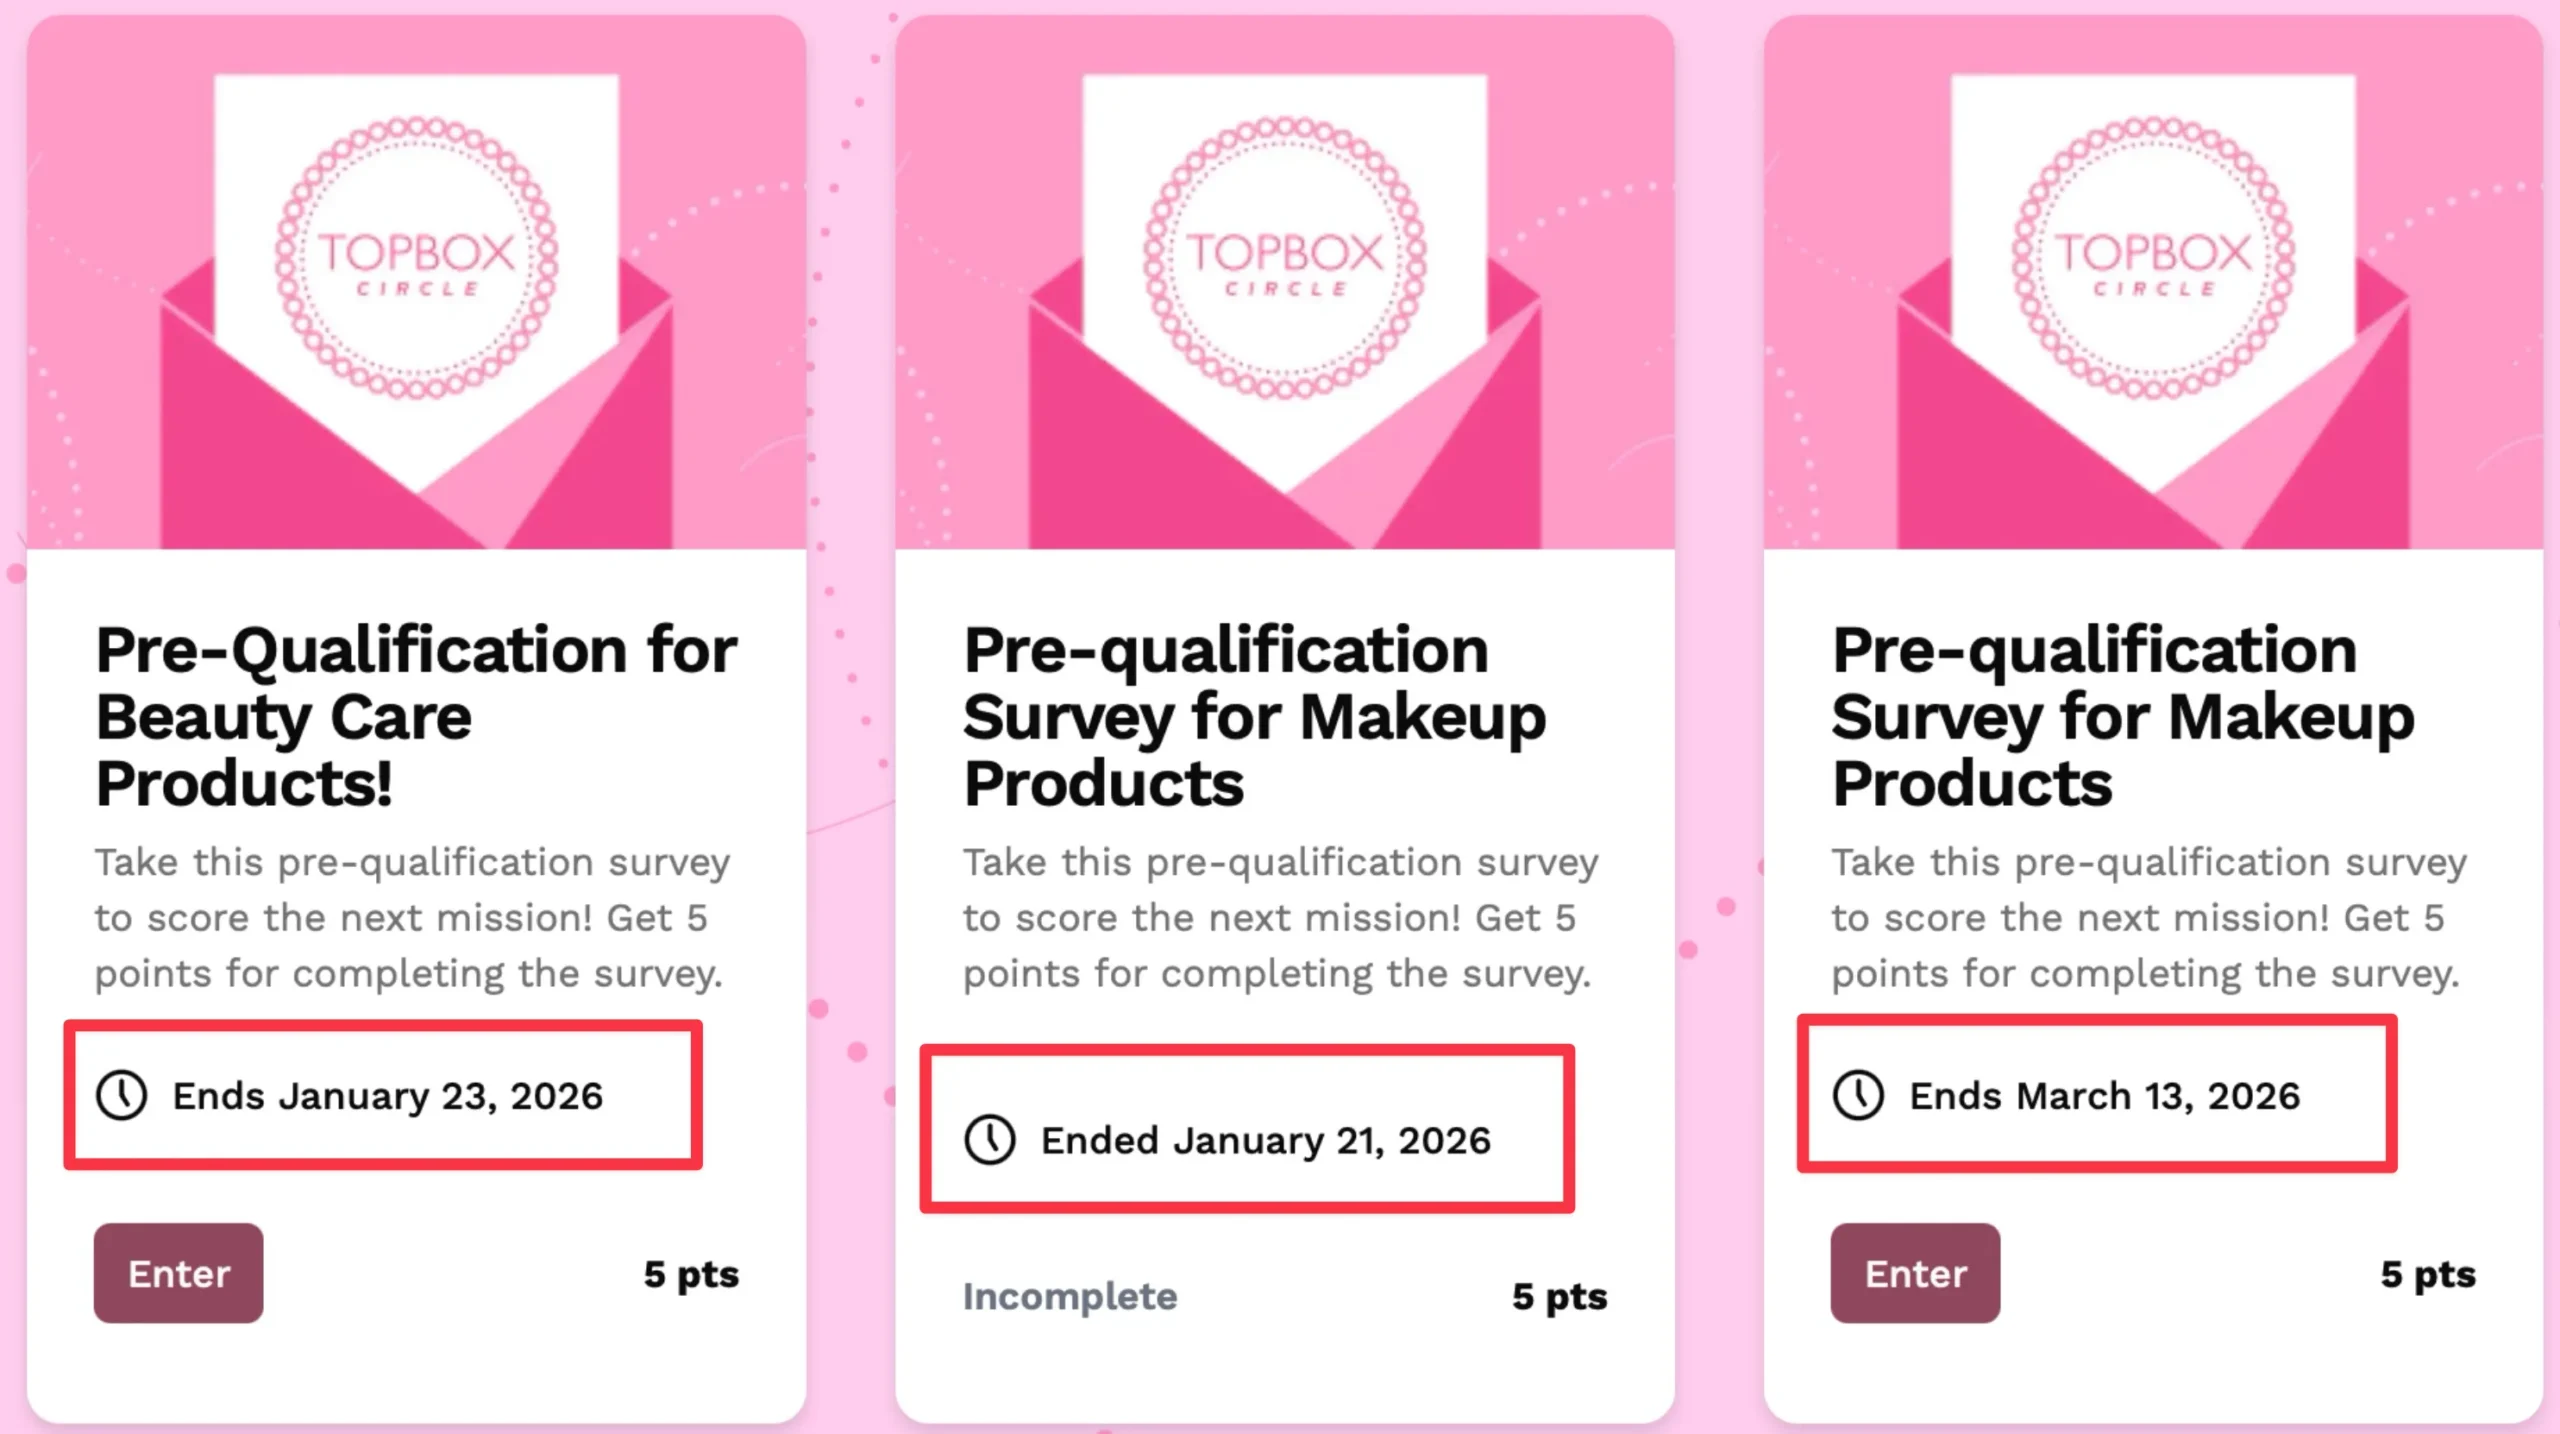Click the Topbox Circle logo on March 13 card
This screenshot has height=1434, width=2560.
tap(2152, 258)
